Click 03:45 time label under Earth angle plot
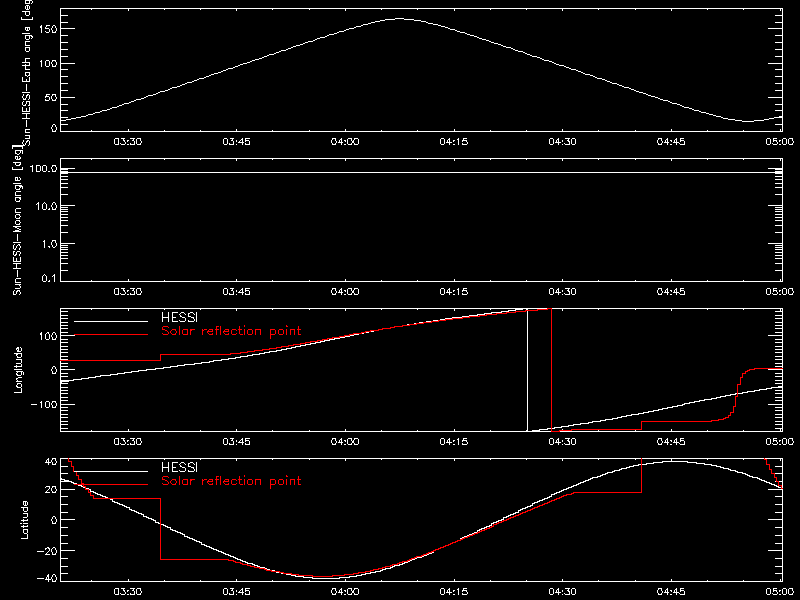The width and height of the screenshot is (800, 600). tap(236, 141)
